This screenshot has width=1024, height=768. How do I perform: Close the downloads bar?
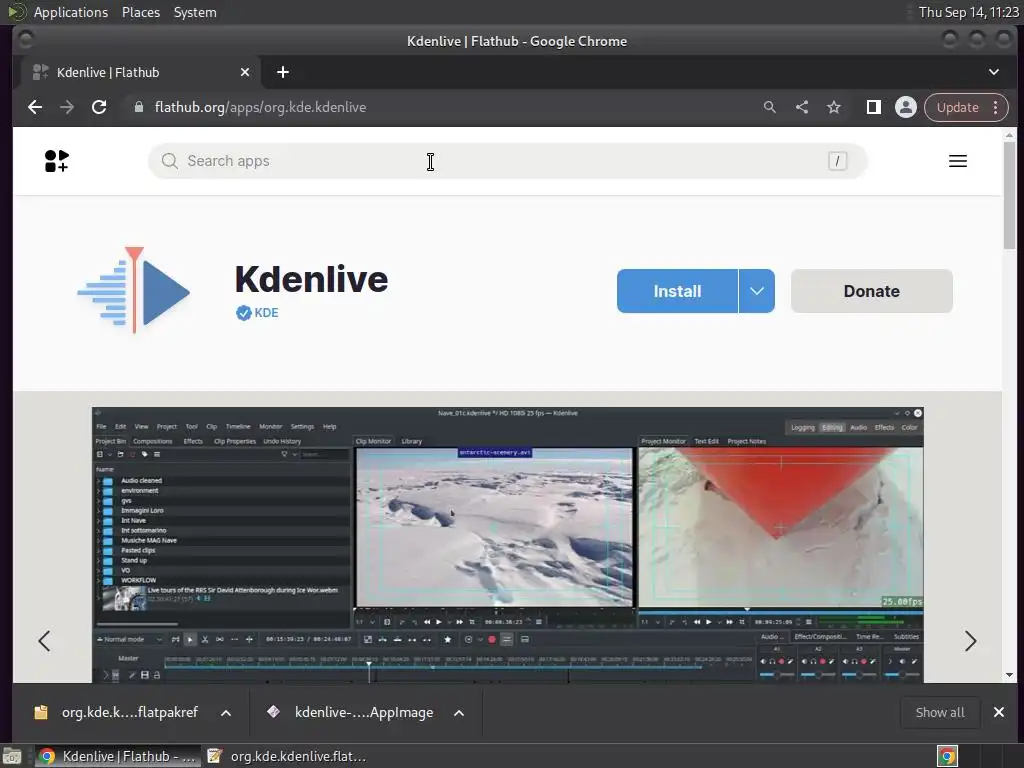pos(999,712)
